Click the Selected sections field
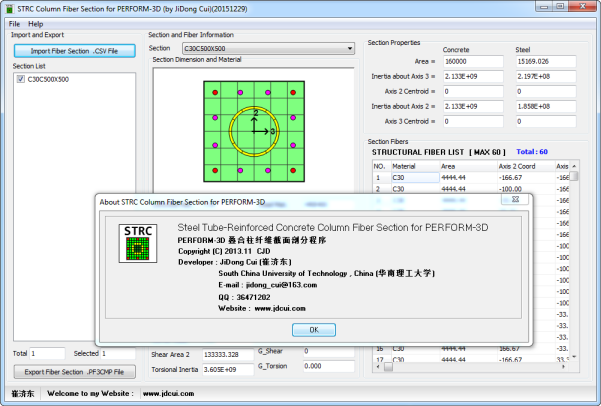Image resolution: width=601 pixels, height=406 pixels. tap(118, 353)
